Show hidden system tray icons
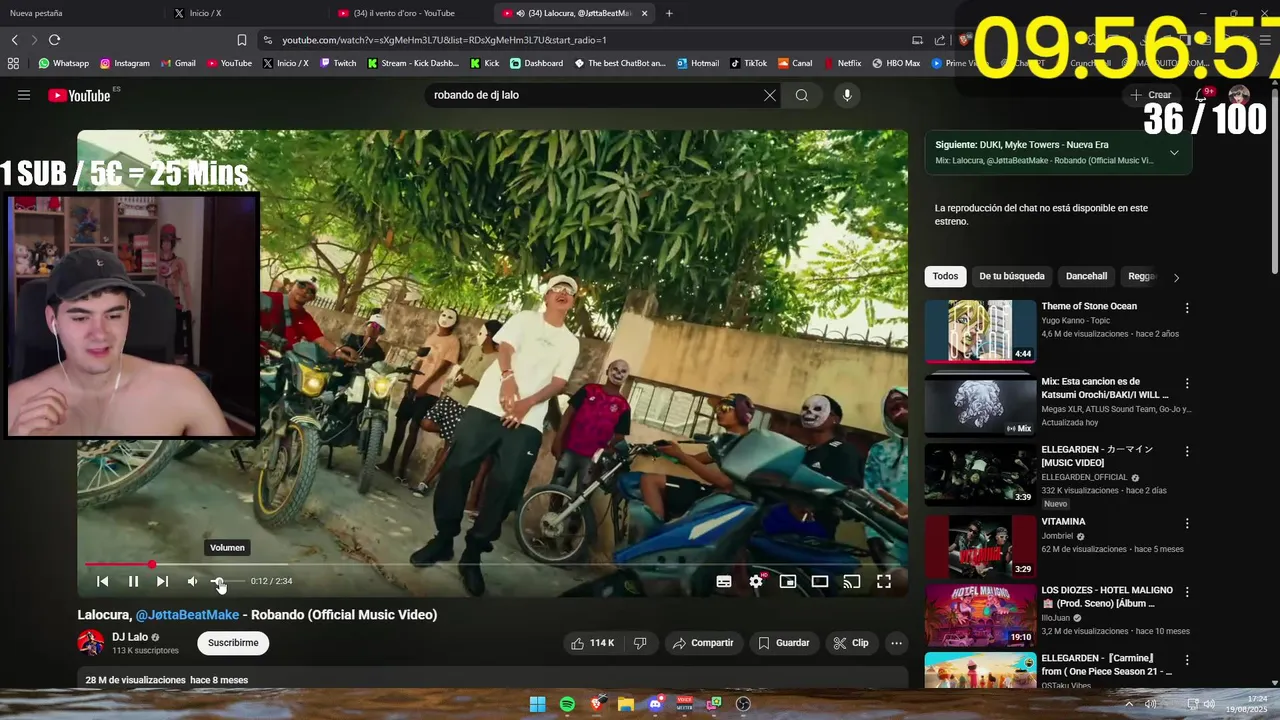1280x720 pixels. coord(1129,704)
